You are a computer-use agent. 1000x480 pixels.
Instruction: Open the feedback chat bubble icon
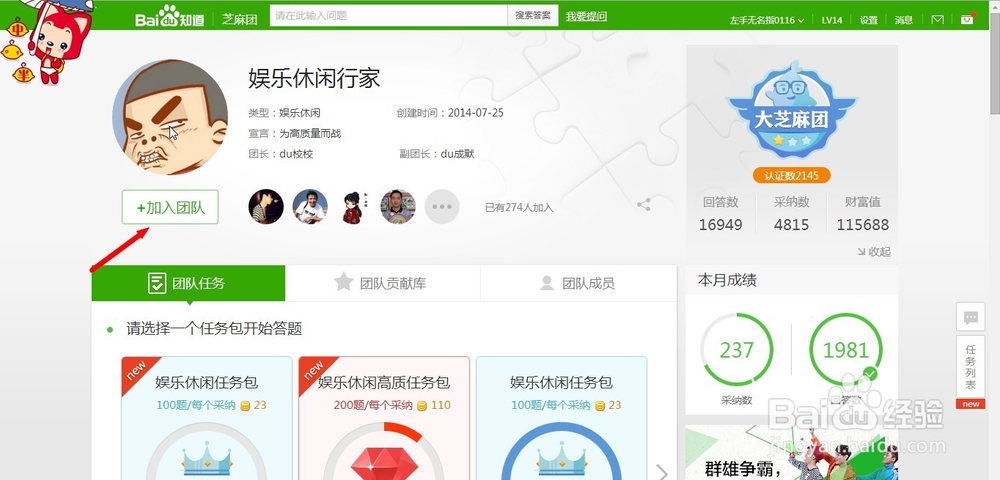pos(971,317)
